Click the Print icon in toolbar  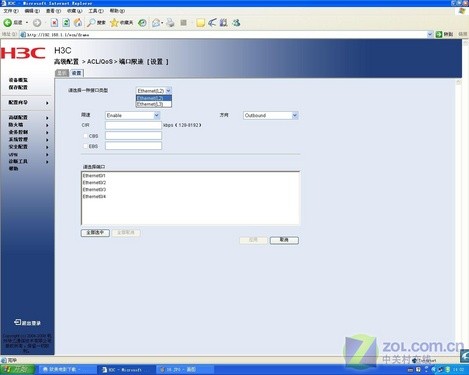pyautogui.click(x=170, y=23)
